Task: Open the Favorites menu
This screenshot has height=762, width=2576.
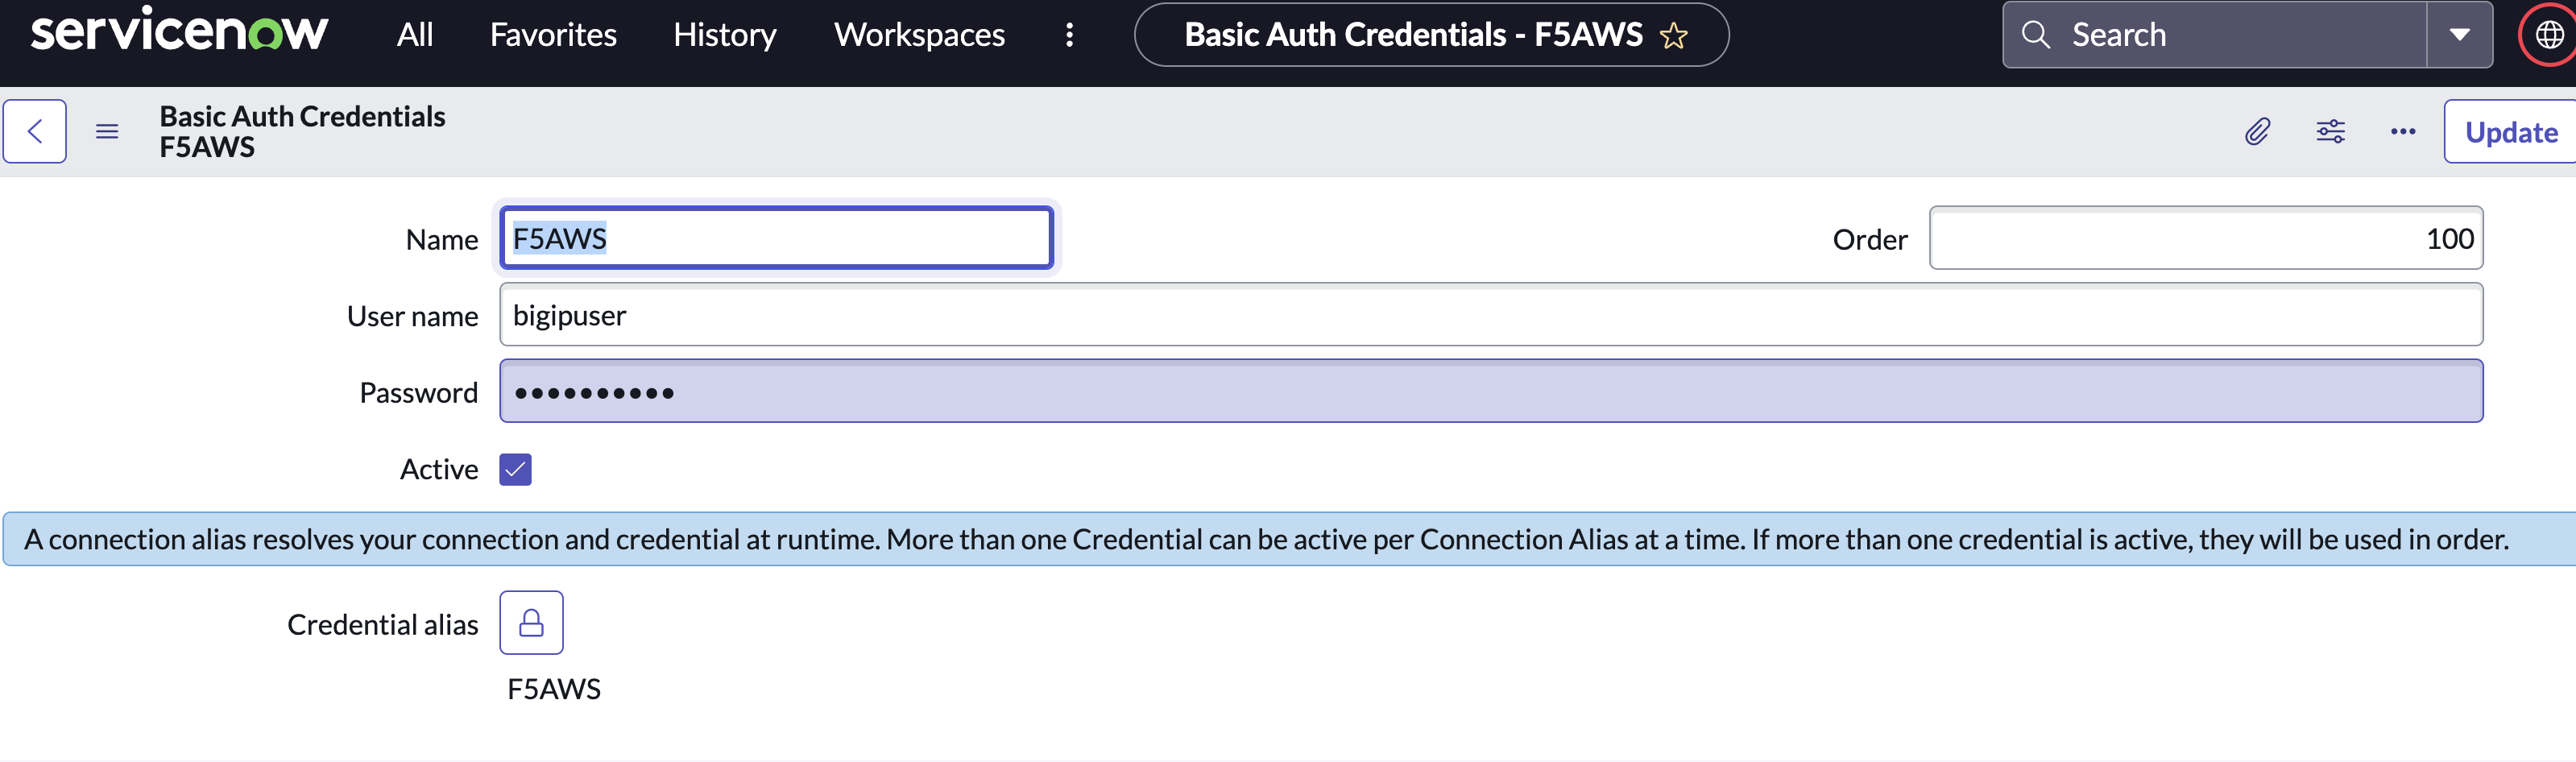Action: pos(553,35)
